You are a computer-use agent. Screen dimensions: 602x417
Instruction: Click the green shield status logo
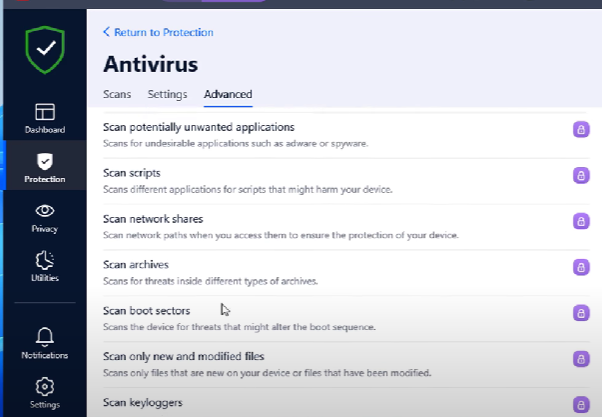pyautogui.click(x=44, y=51)
